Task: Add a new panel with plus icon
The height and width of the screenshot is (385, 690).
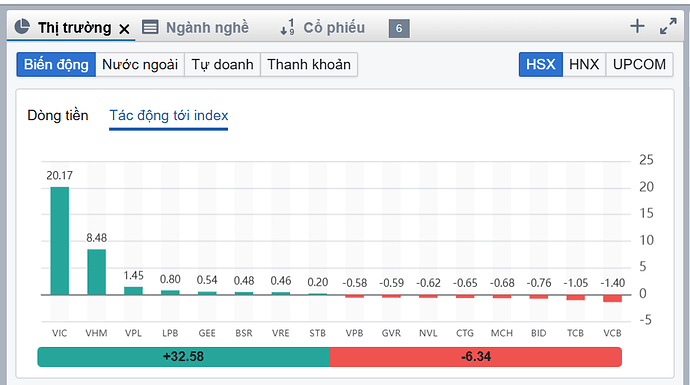Action: coord(637,26)
